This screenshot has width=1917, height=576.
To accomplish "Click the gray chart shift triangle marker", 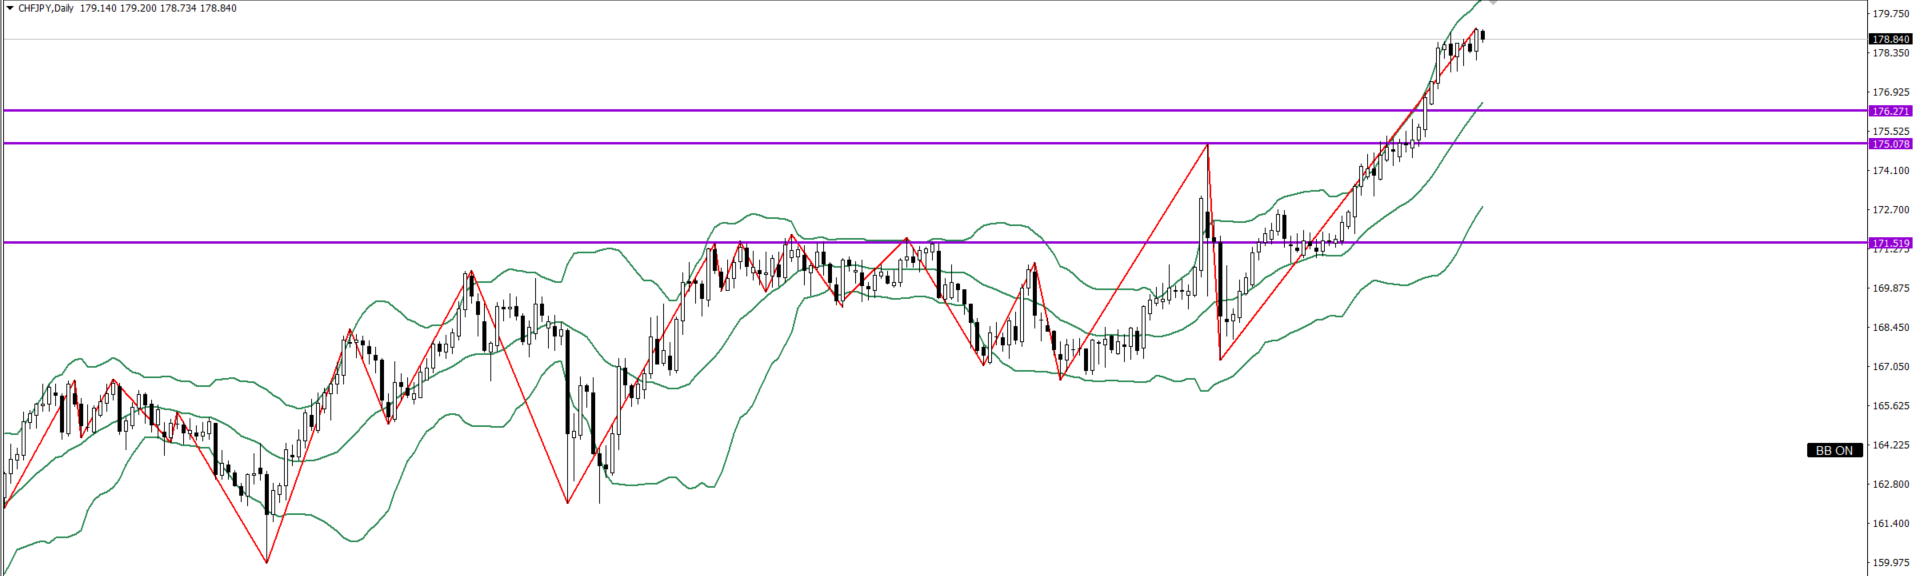I will coord(1494,3).
